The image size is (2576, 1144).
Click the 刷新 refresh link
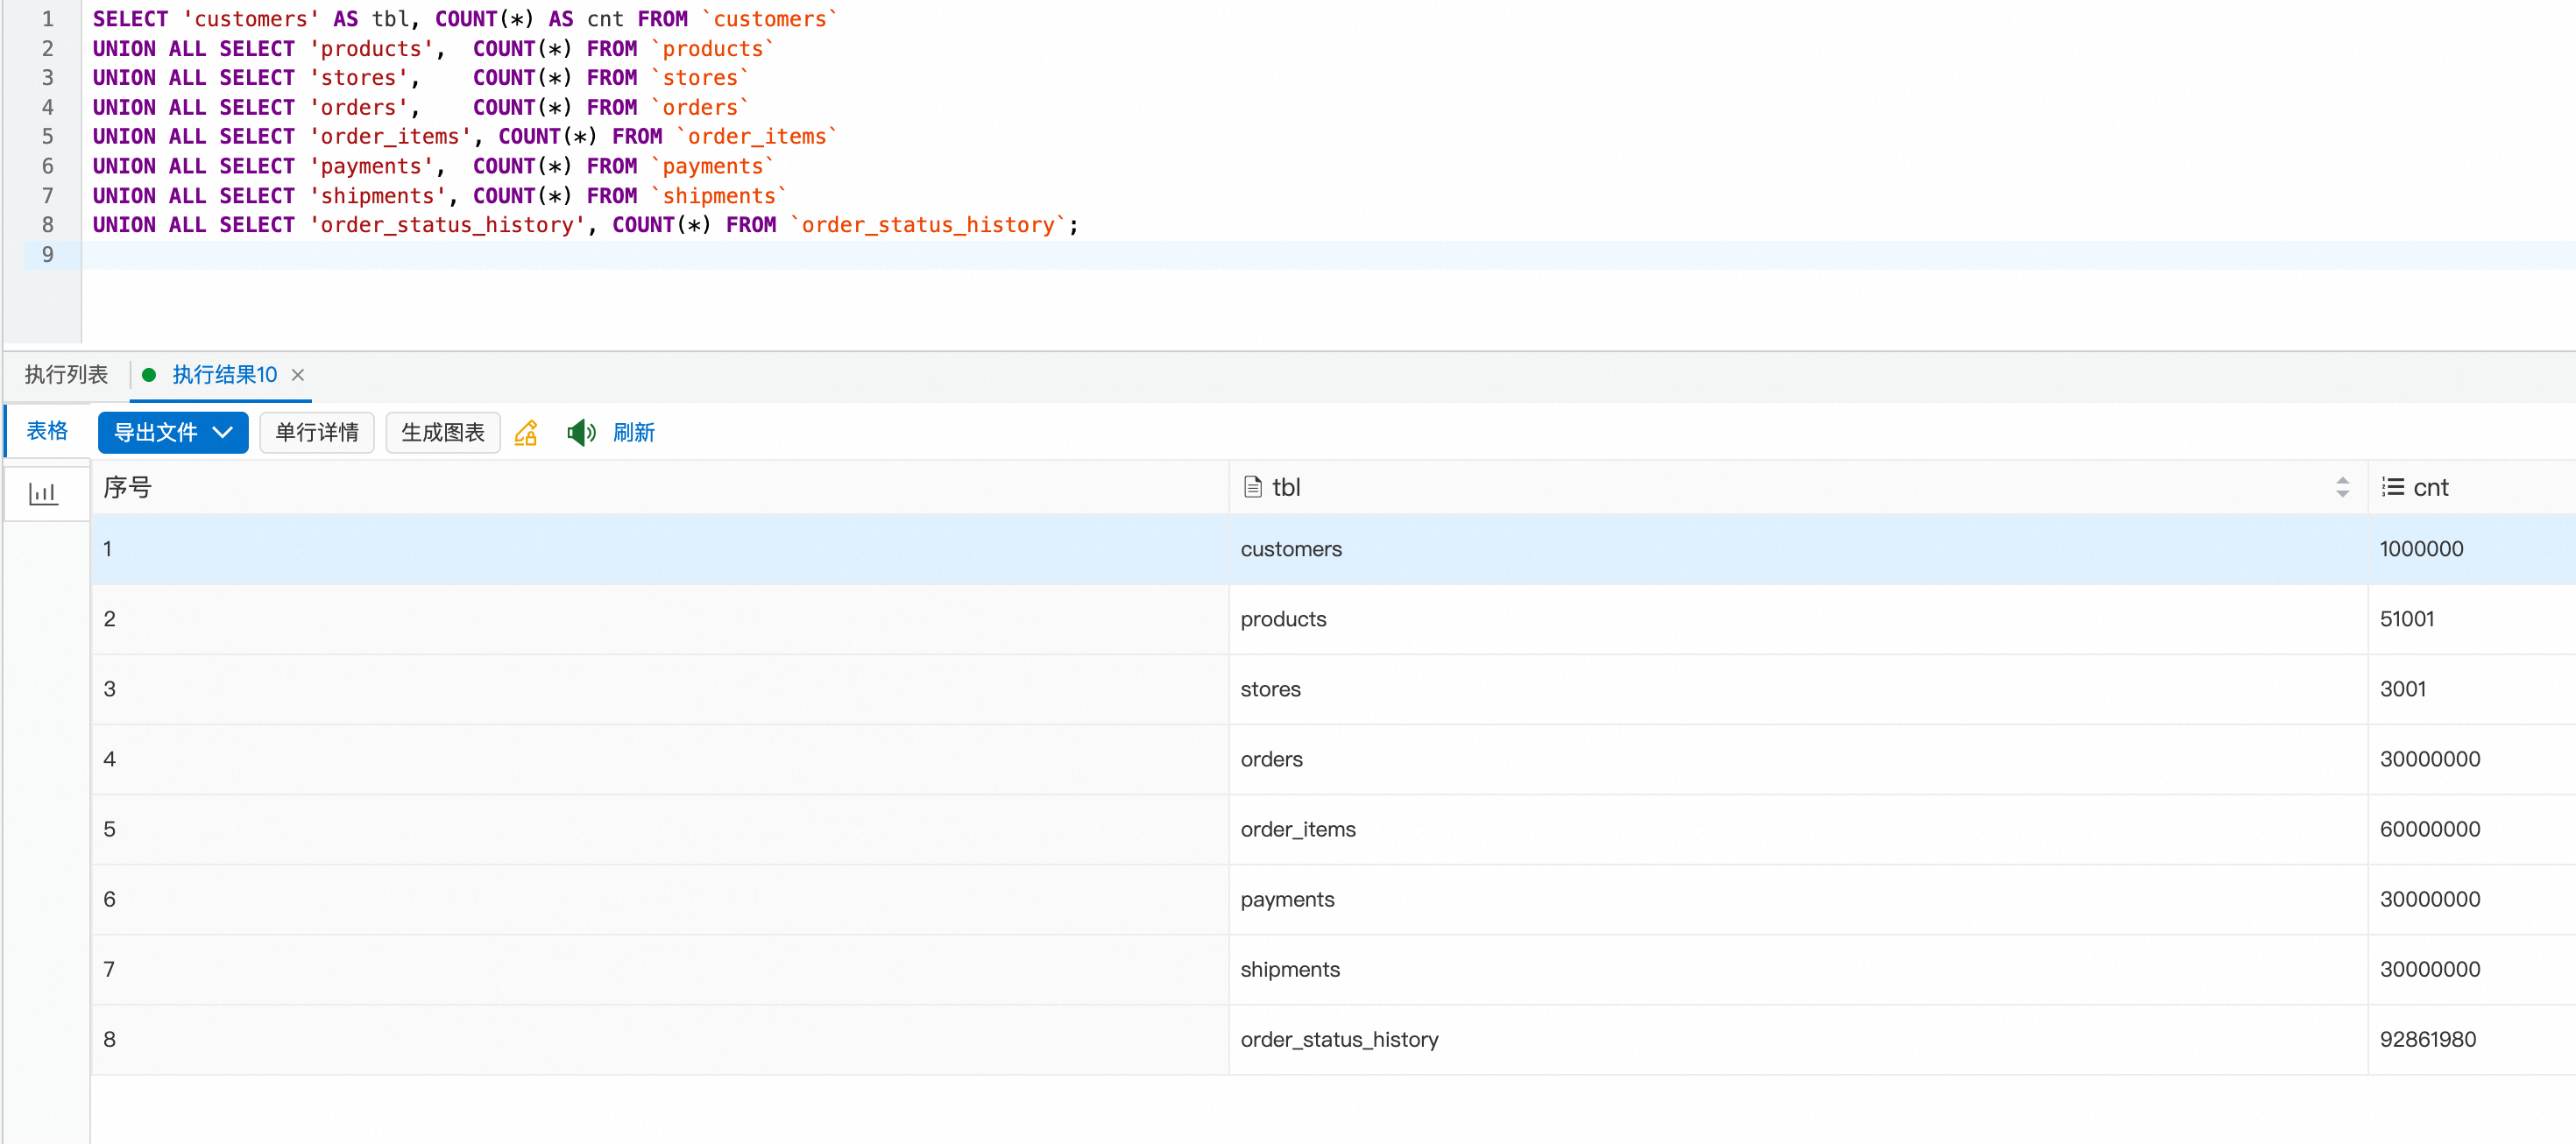(633, 432)
